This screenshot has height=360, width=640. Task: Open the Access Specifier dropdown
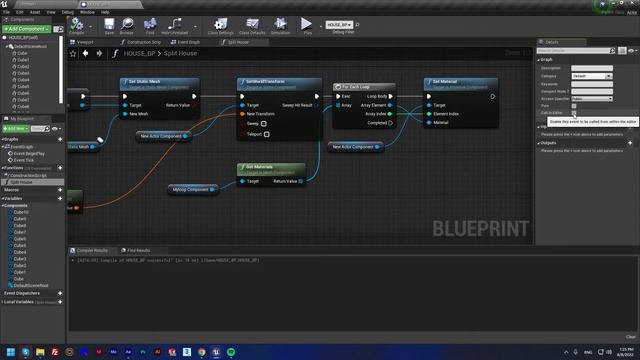point(592,99)
